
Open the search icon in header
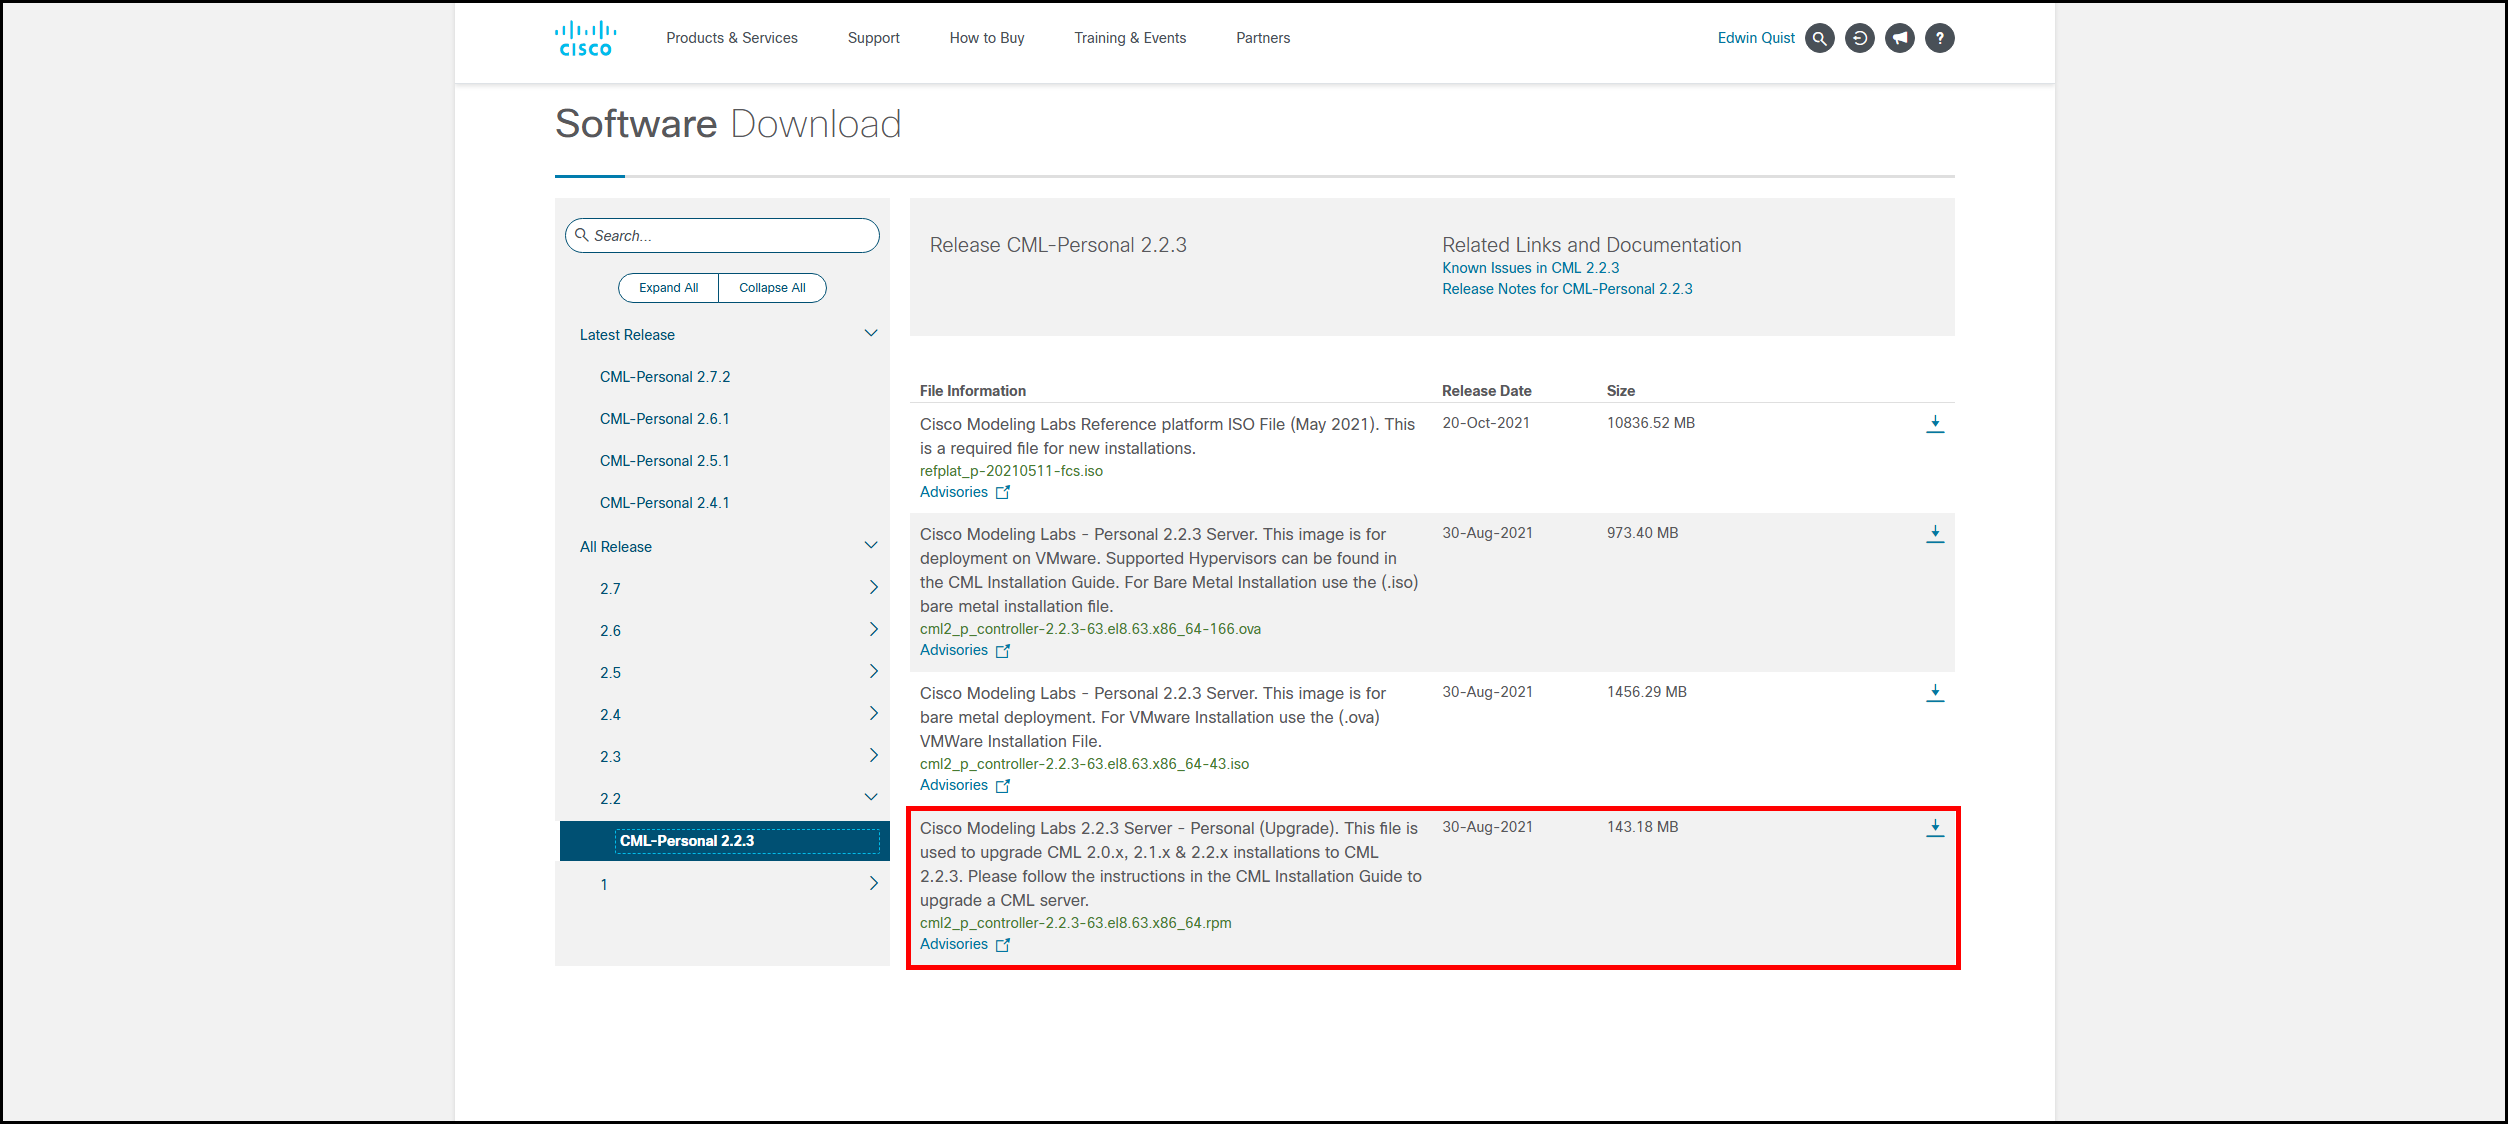1820,38
